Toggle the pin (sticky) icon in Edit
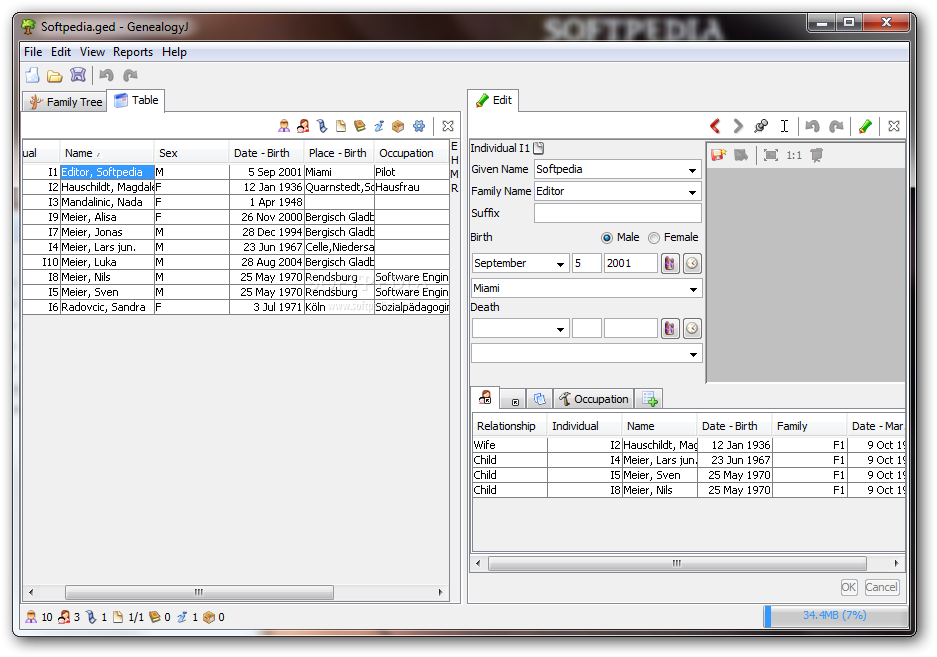The height and width of the screenshot is (657, 937). click(x=761, y=126)
